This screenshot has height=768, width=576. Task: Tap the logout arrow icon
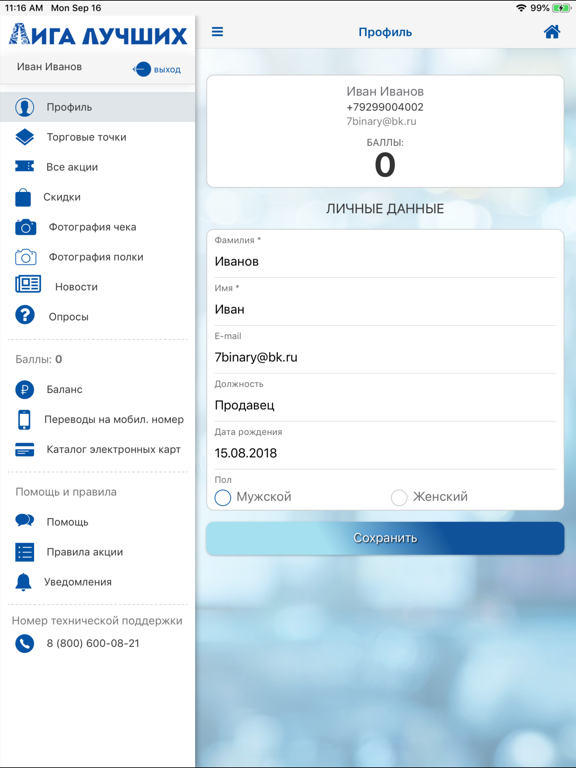(x=142, y=69)
